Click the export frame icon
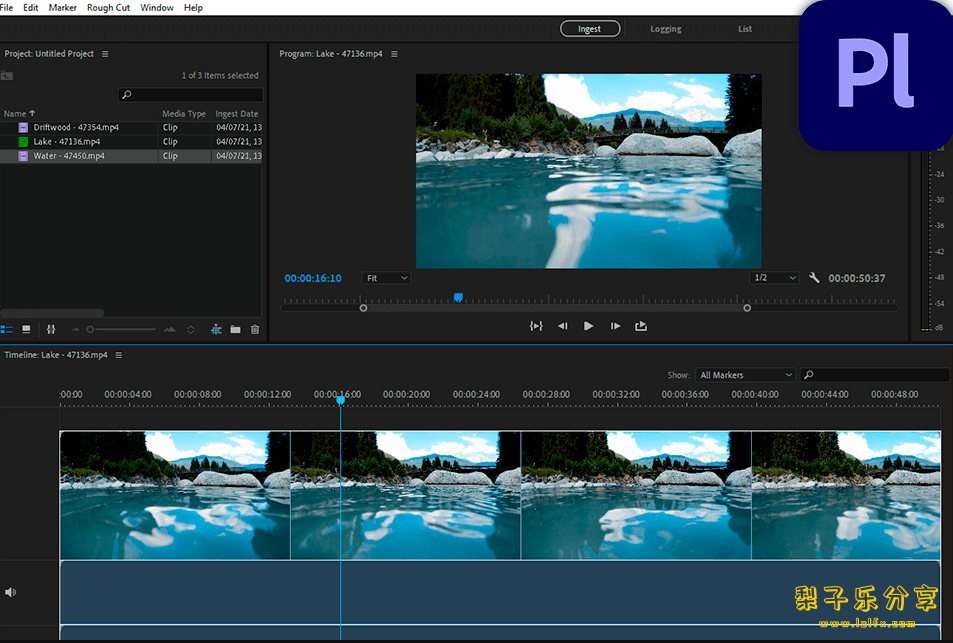The image size is (953, 643). [641, 326]
